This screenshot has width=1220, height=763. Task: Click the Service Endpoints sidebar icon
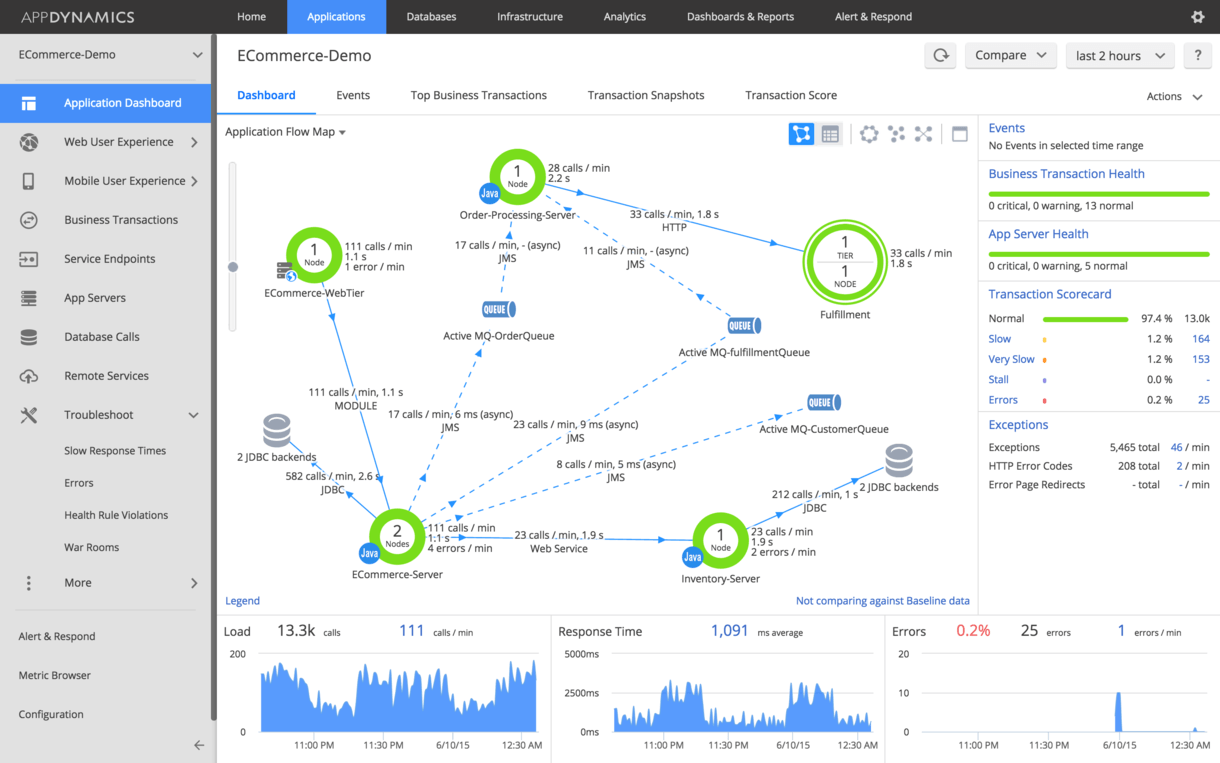pos(29,259)
